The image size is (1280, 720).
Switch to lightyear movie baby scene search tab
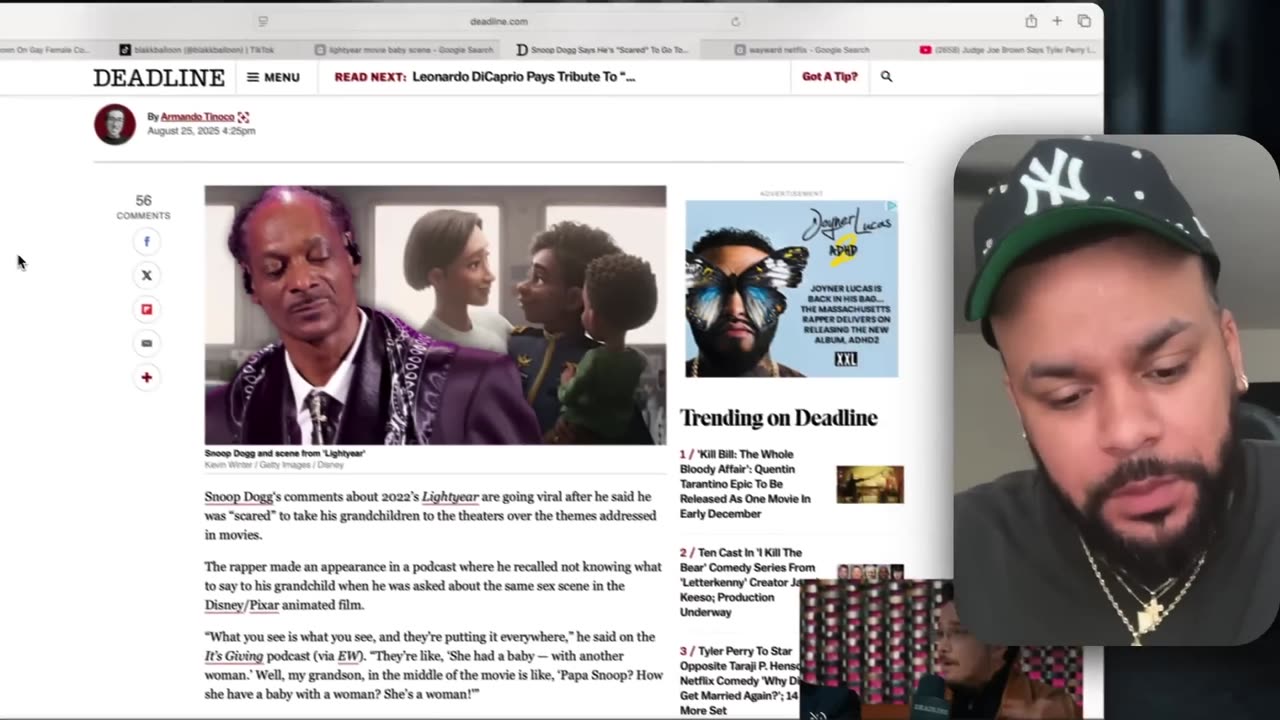(x=405, y=49)
